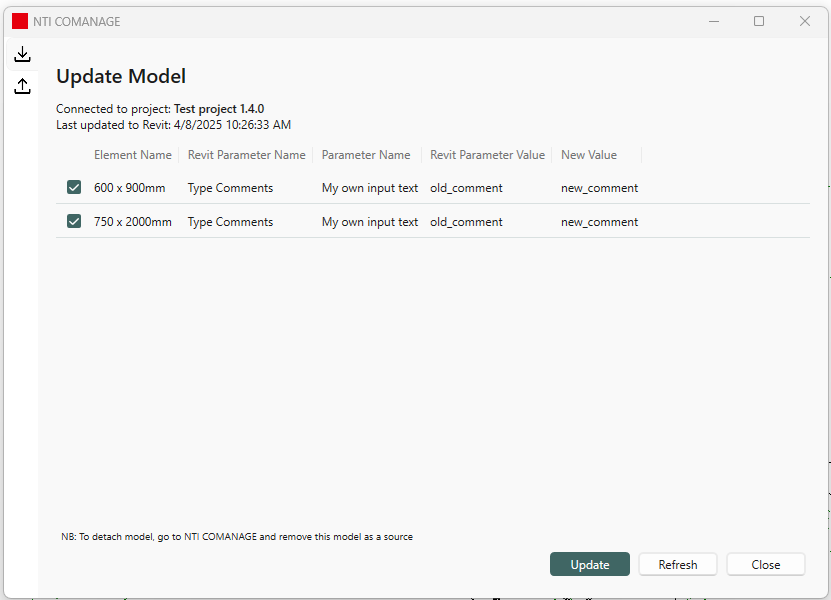Click the New Value column header
The image size is (831, 600).
(x=589, y=155)
